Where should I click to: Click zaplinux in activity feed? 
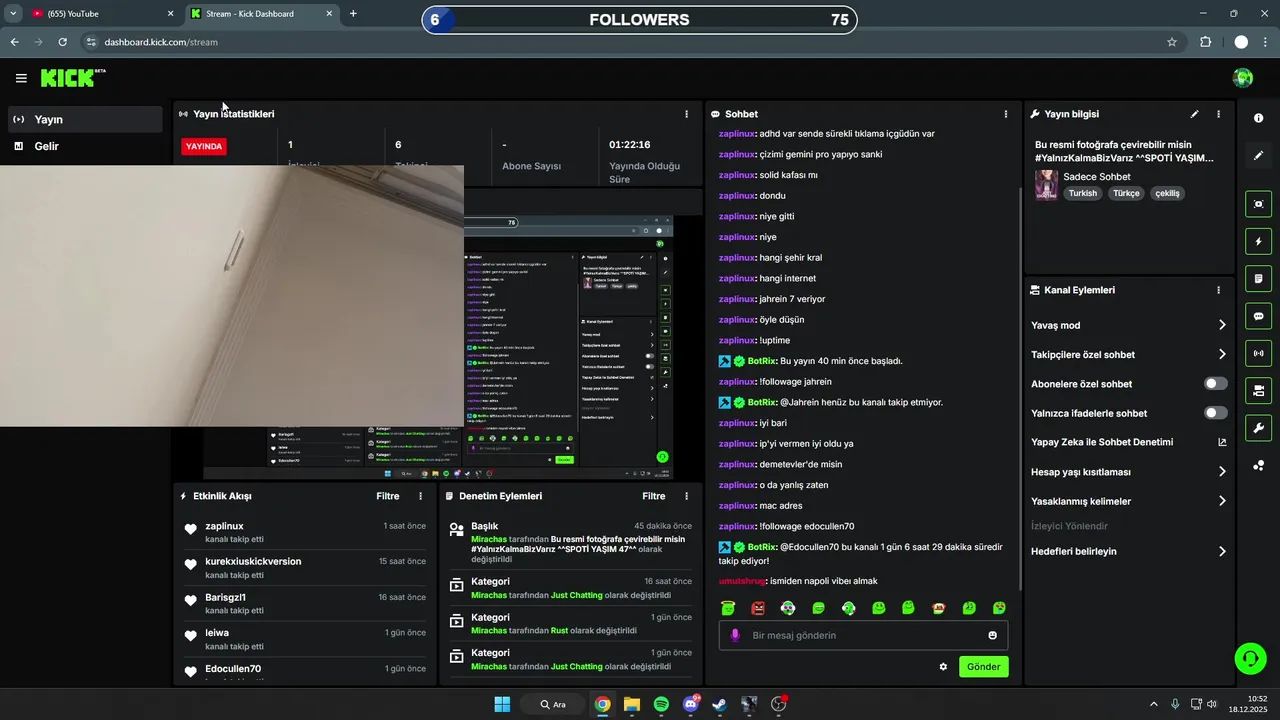[x=224, y=526]
